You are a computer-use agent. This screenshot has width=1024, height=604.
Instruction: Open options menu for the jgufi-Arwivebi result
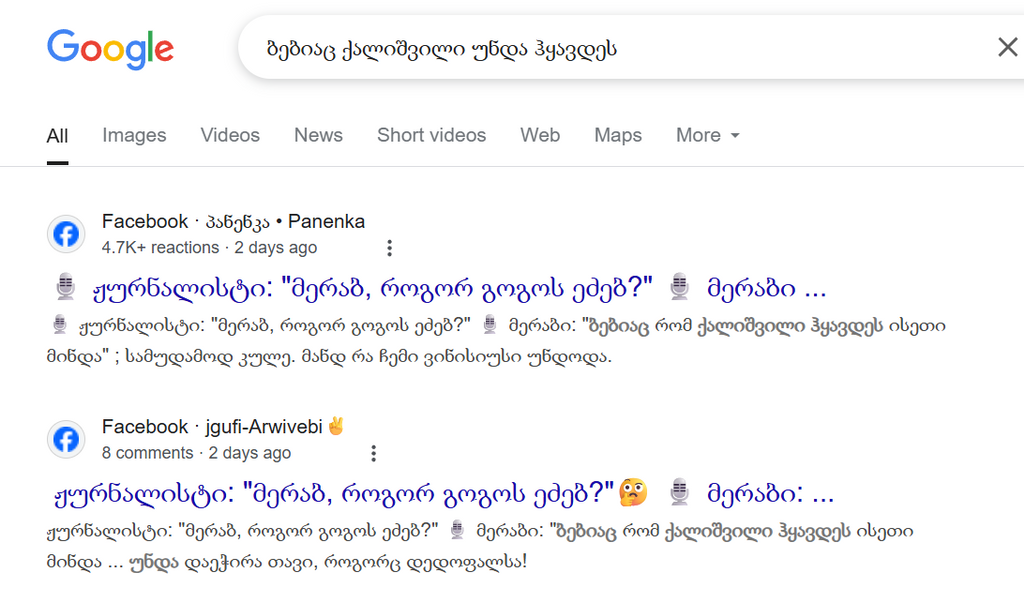tap(374, 453)
